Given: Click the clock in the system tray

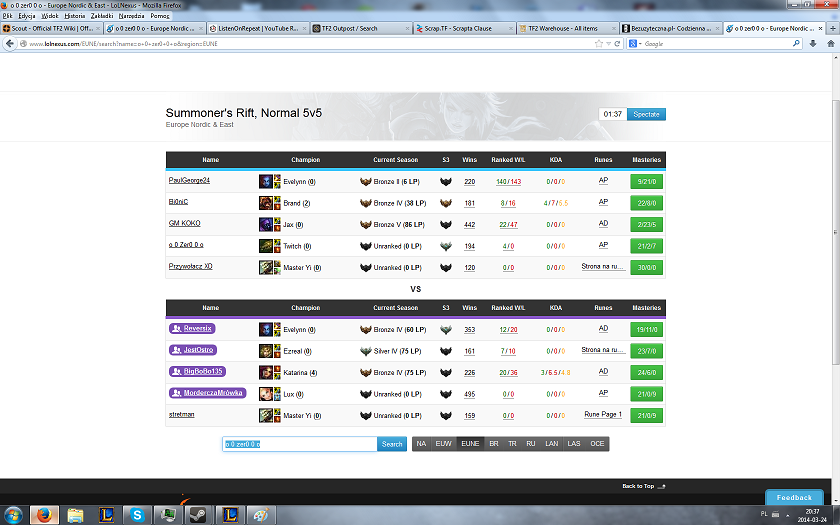Looking at the screenshot, I should pos(812,515).
